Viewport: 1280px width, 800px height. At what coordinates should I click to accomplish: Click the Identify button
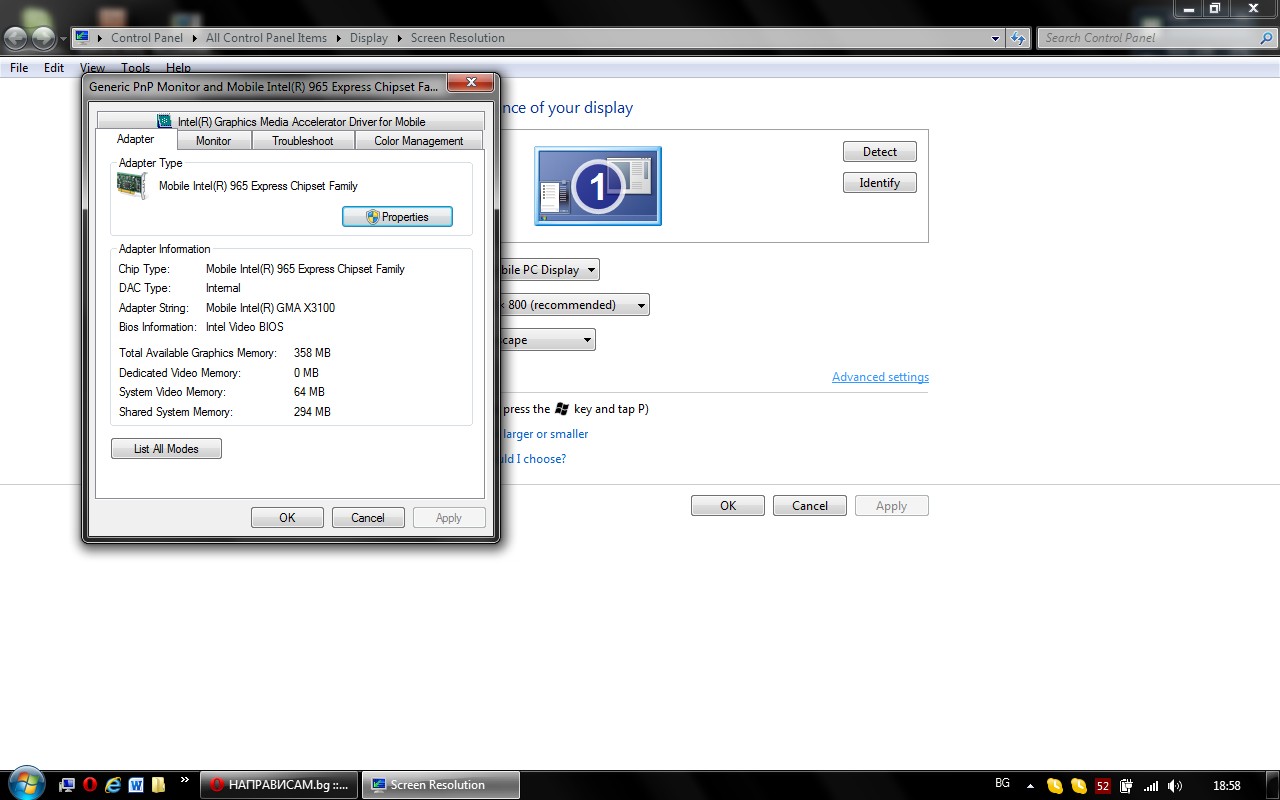click(x=880, y=183)
